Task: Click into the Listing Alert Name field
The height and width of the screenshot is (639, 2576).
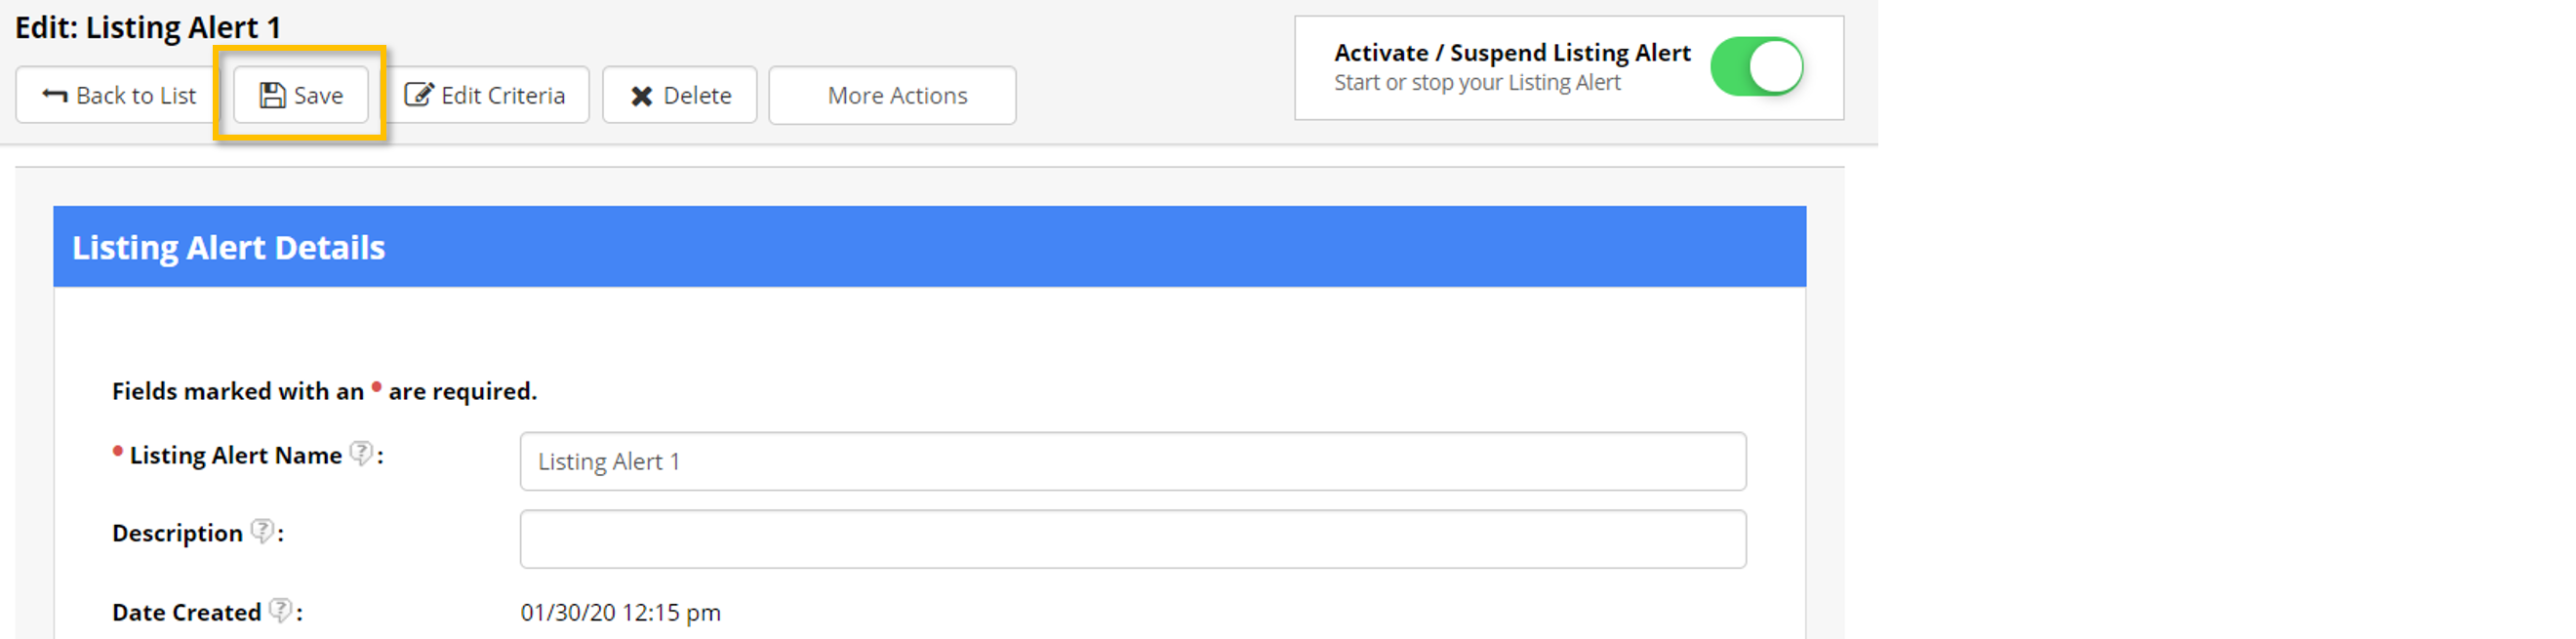Action: click(1132, 461)
